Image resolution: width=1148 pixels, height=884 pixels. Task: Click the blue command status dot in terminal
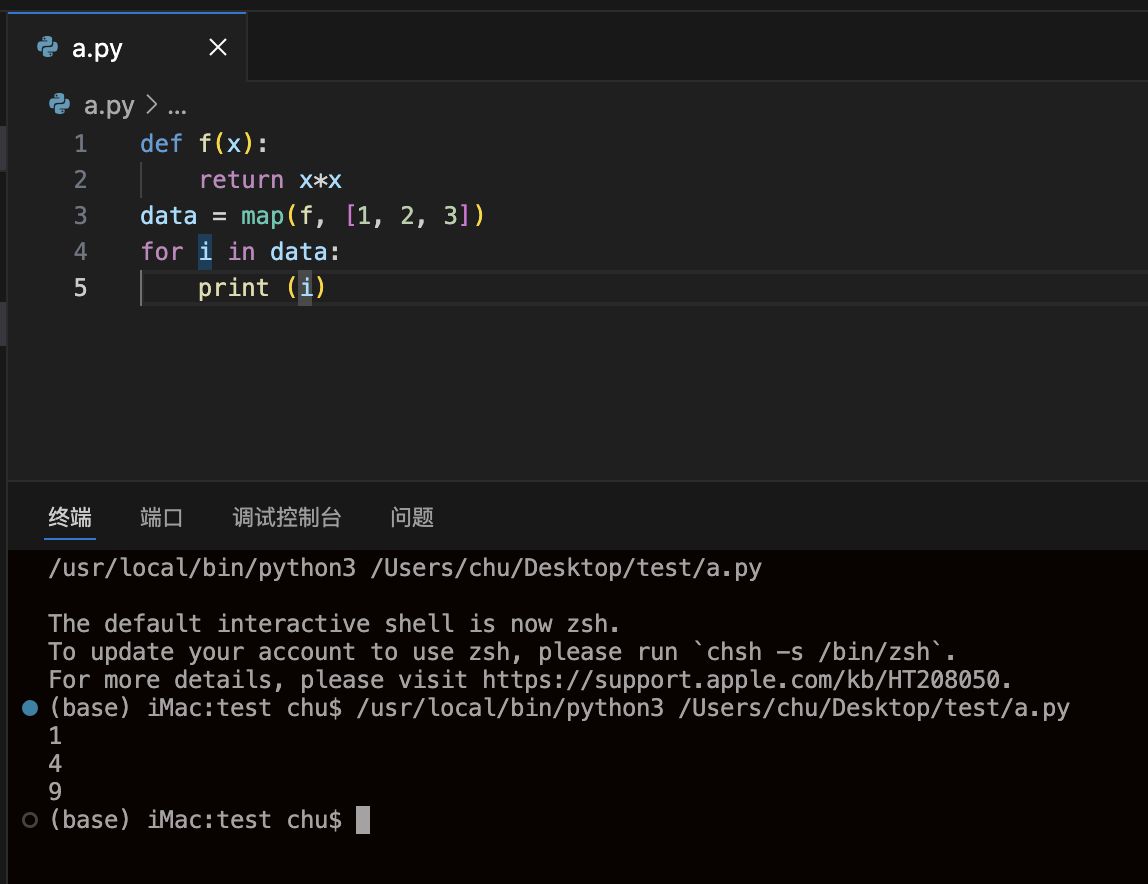[x=29, y=708]
